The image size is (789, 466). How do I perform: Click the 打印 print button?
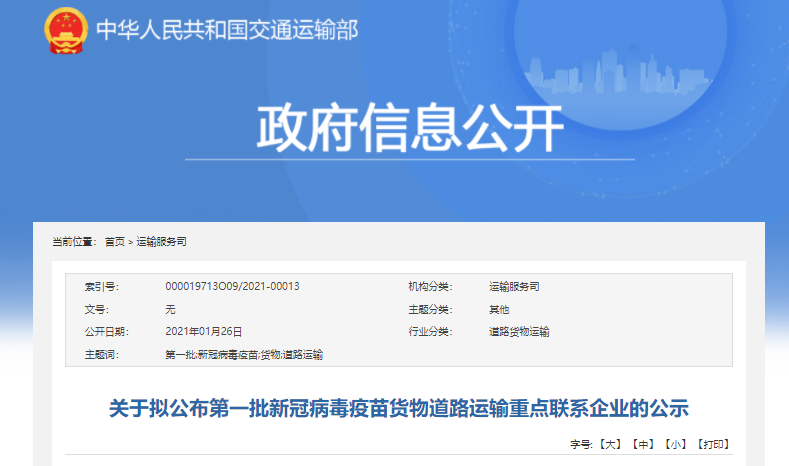(x=713, y=443)
